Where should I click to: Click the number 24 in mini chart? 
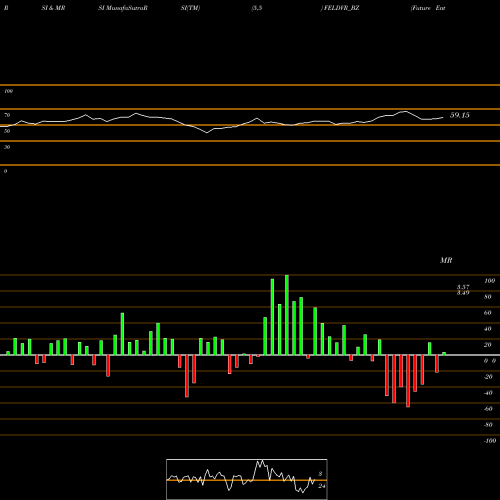coord(322,486)
